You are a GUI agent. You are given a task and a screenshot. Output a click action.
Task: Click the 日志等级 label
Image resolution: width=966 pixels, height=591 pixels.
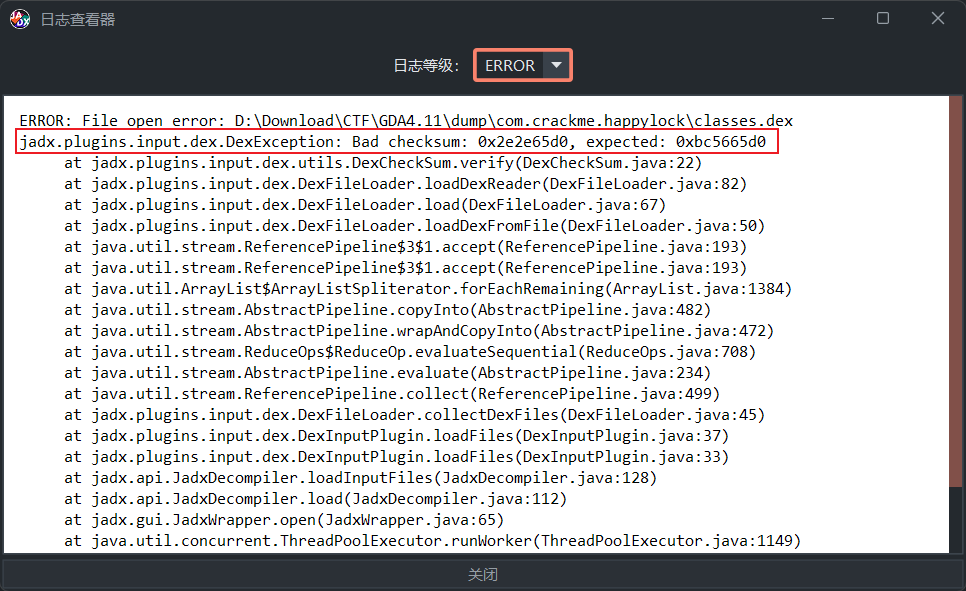pos(426,66)
